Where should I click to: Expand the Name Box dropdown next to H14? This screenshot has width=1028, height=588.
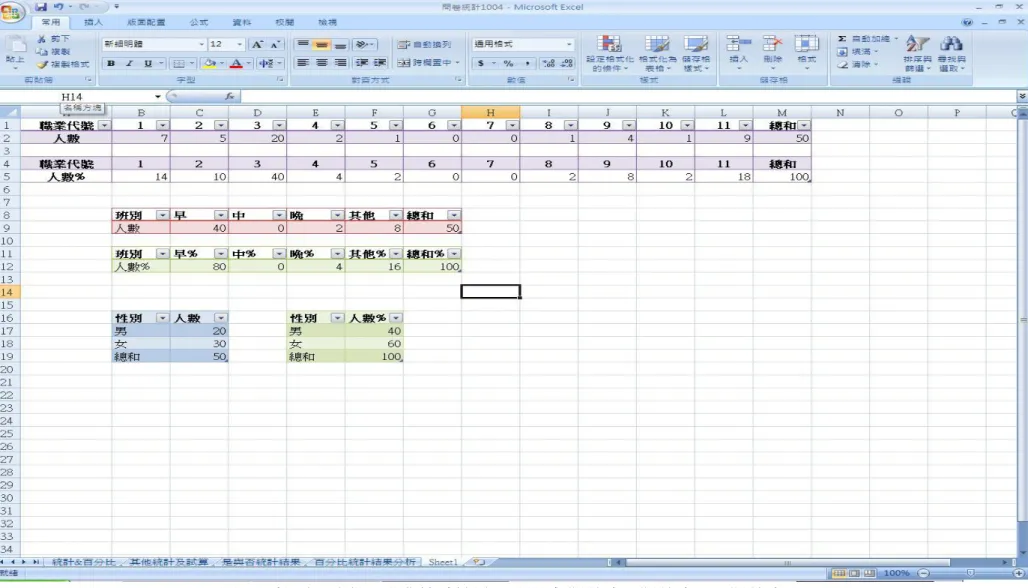[x=157, y=96]
